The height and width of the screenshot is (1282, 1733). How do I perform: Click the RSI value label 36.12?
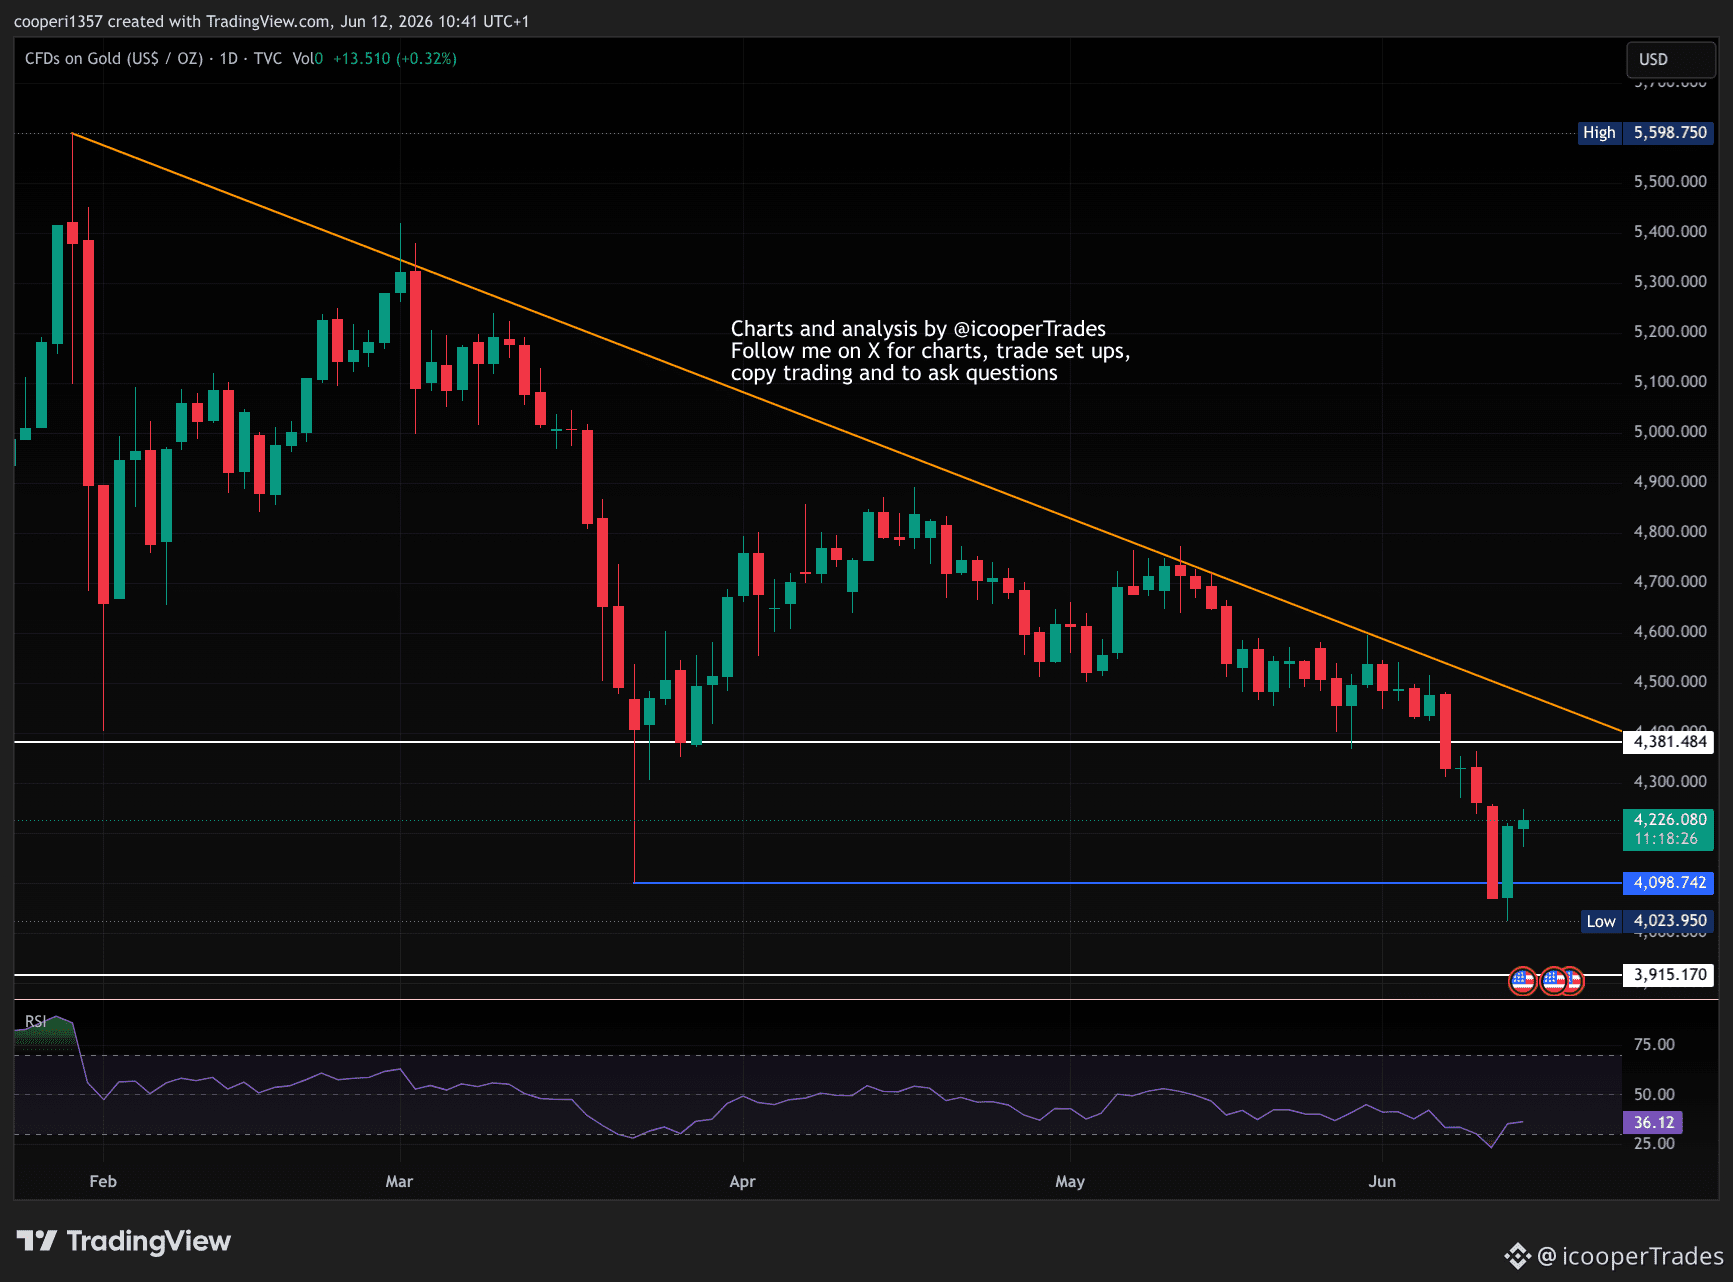pos(1653,1123)
